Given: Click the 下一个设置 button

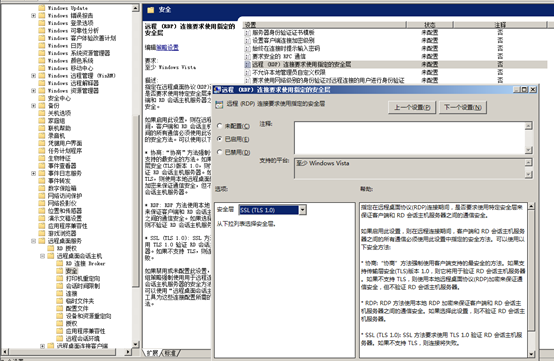Looking at the screenshot, I should pyautogui.click(x=463, y=107).
